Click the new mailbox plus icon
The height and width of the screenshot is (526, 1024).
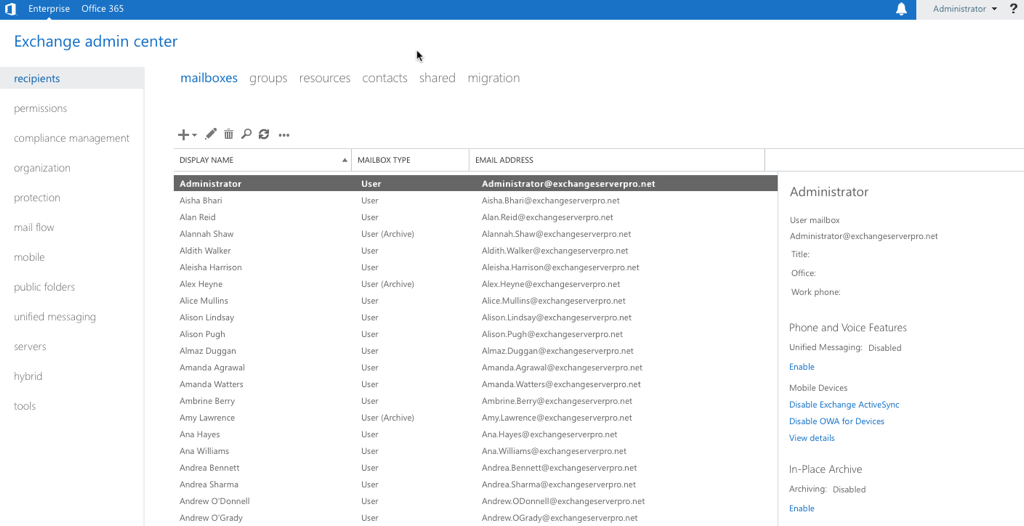click(x=184, y=135)
